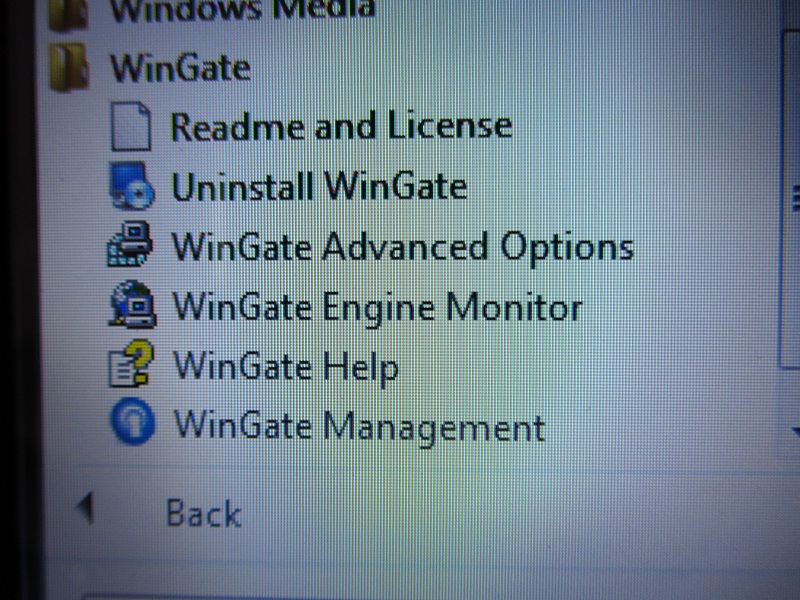
Task: Click the program list scrollbar thumb
Action: click(790, 198)
